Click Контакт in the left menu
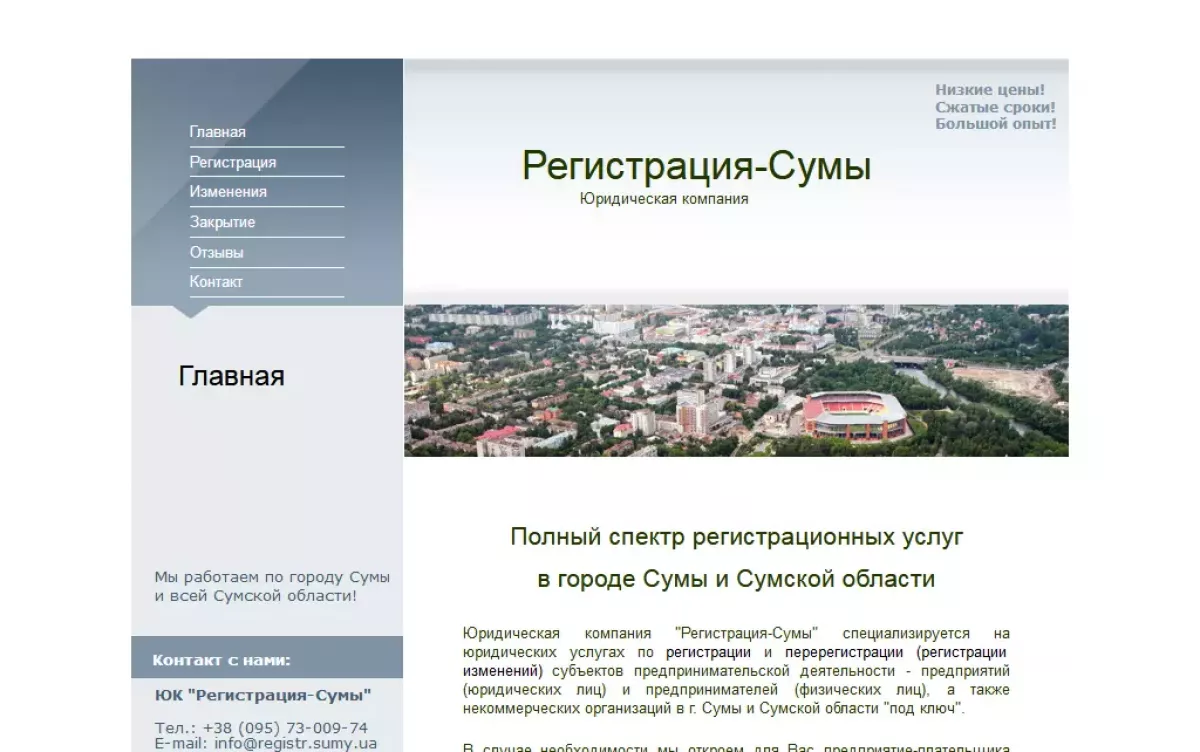The width and height of the screenshot is (1200, 752). [216, 282]
